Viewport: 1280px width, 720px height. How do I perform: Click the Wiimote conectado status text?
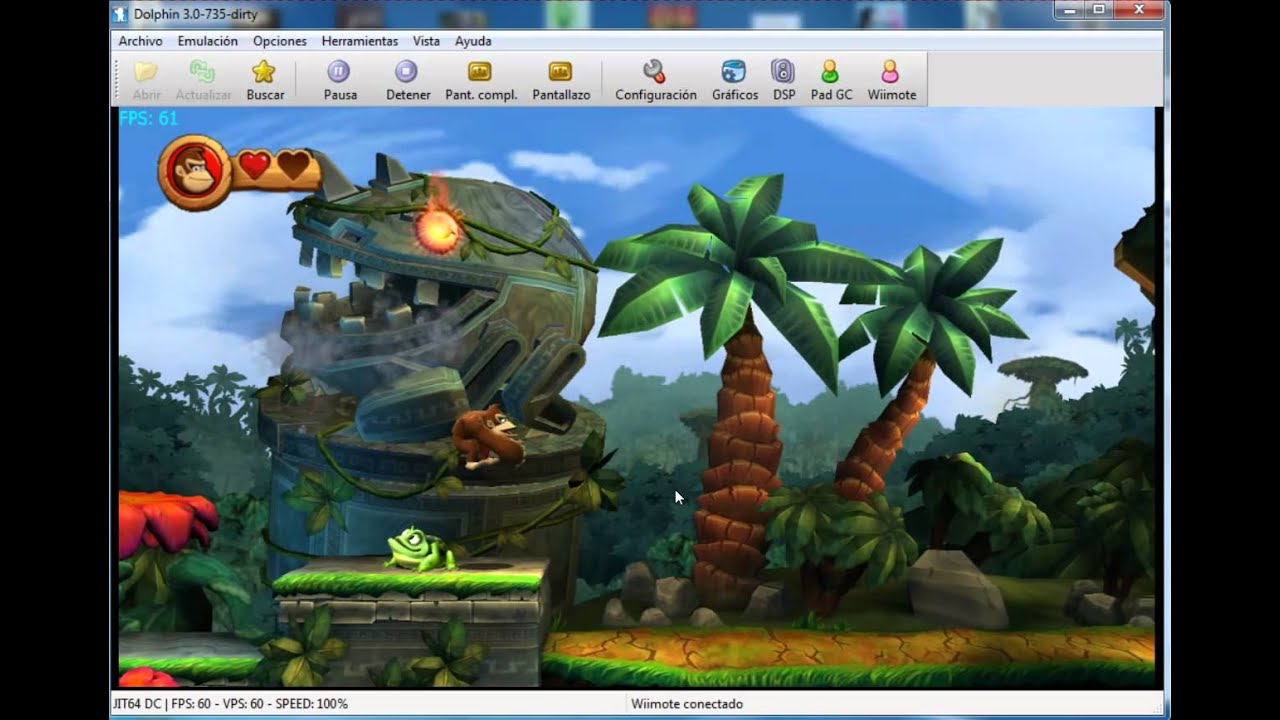(687, 704)
